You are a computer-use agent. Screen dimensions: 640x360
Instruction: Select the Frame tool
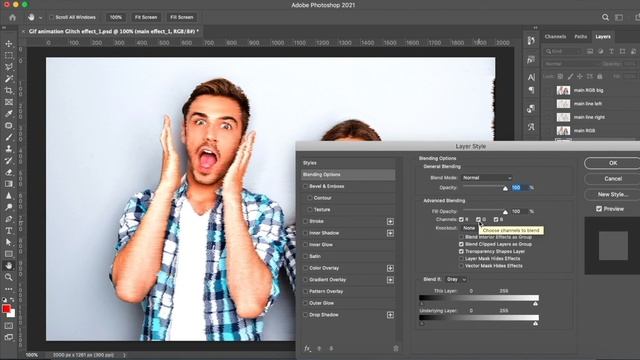tap(9, 102)
